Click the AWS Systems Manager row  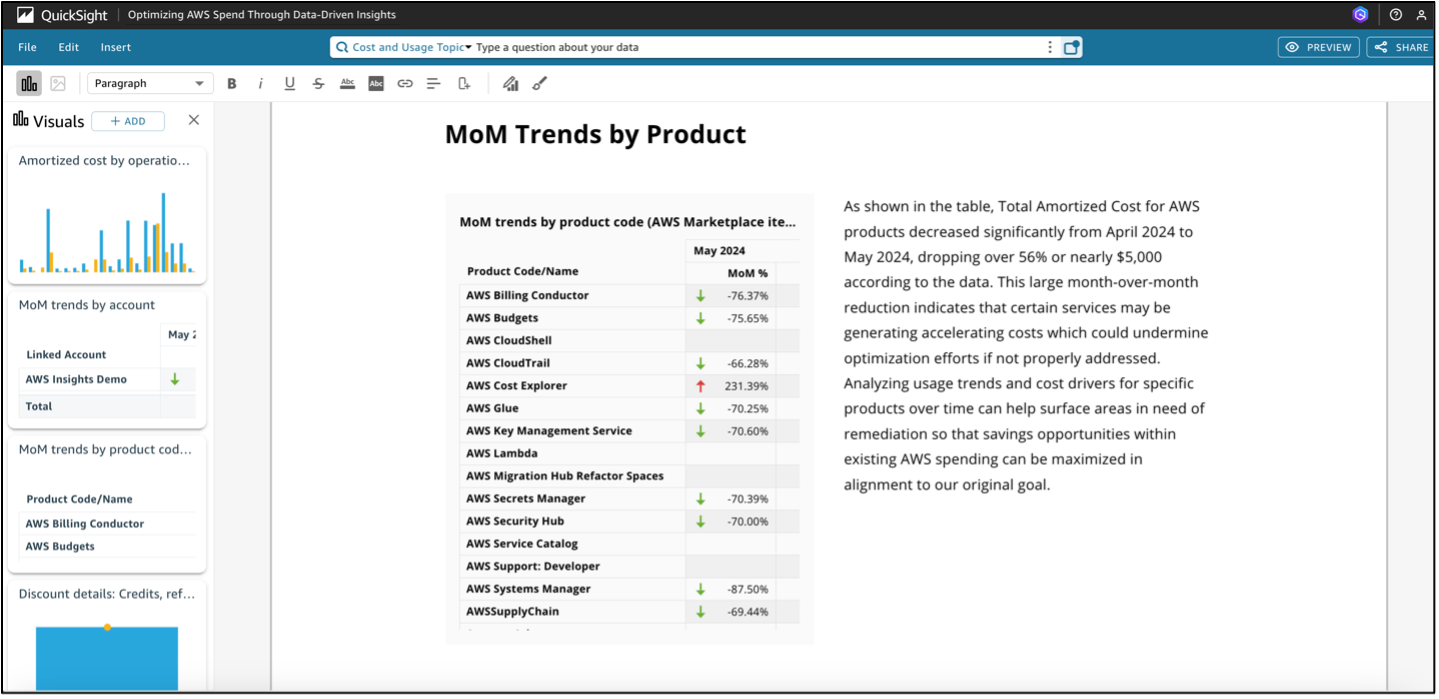click(x=630, y=589)
